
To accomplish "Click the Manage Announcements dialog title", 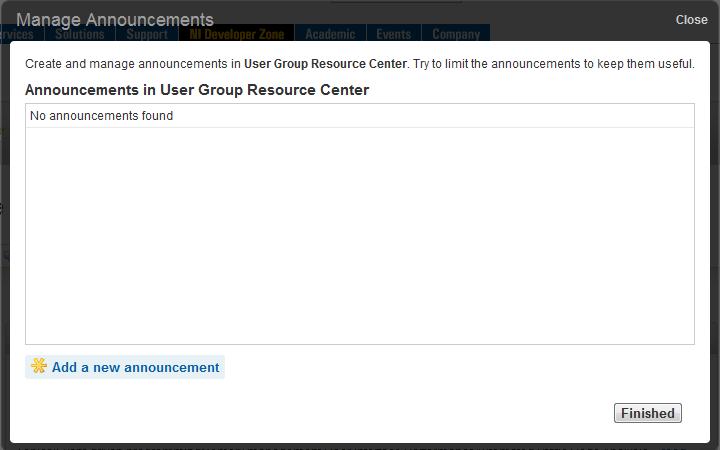I will (115, 19).
